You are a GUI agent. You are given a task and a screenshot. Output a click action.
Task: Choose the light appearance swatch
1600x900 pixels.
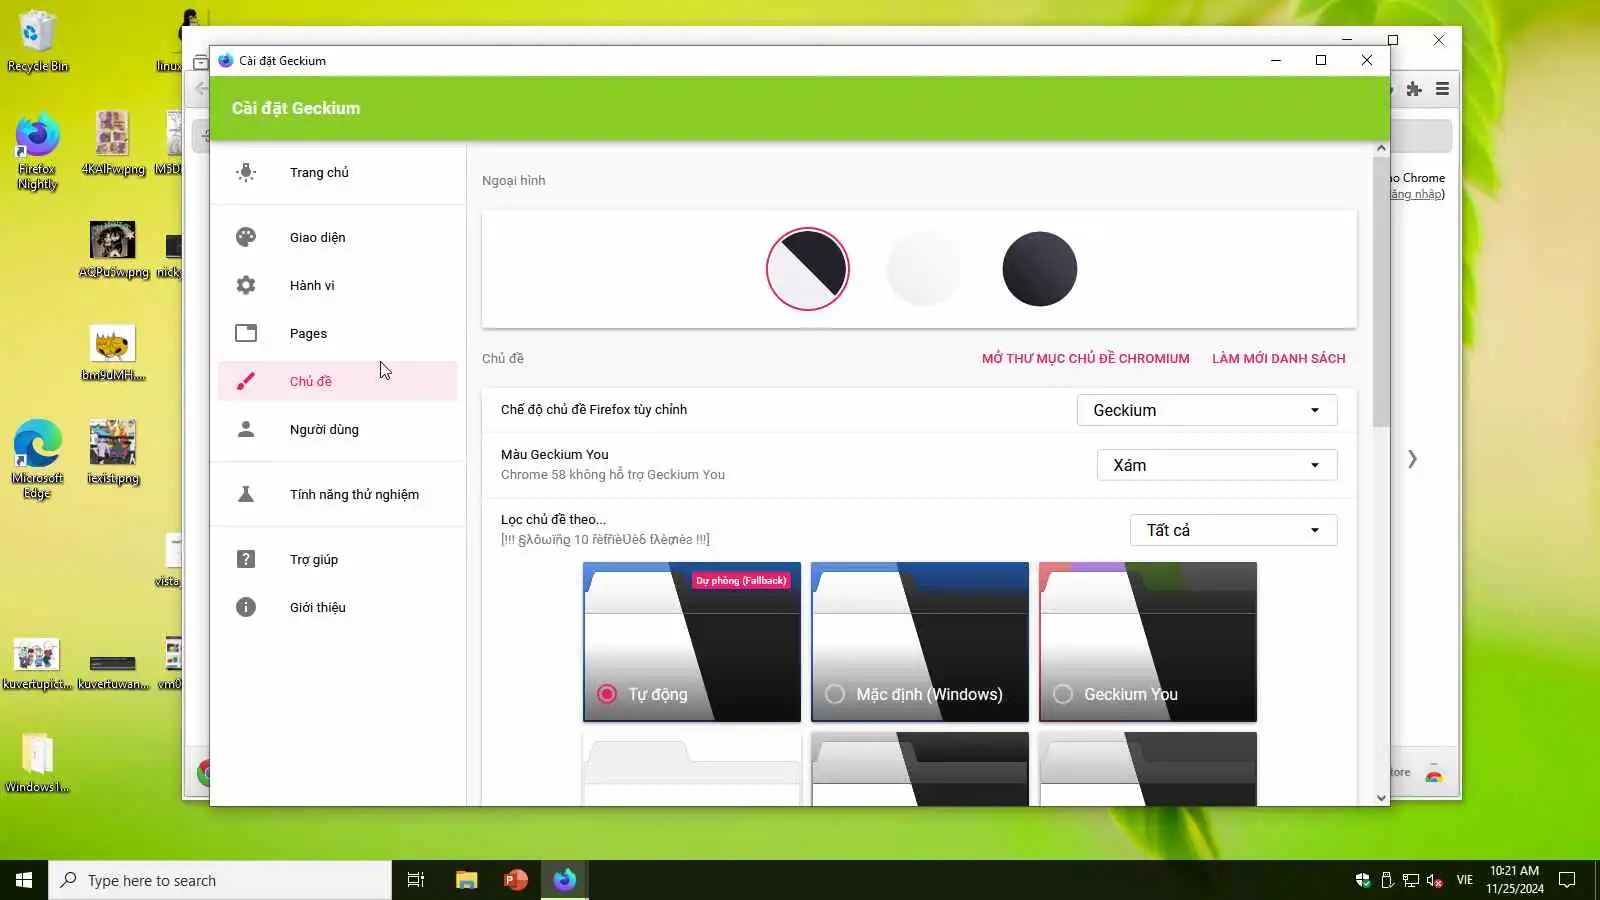click(924, 269)
